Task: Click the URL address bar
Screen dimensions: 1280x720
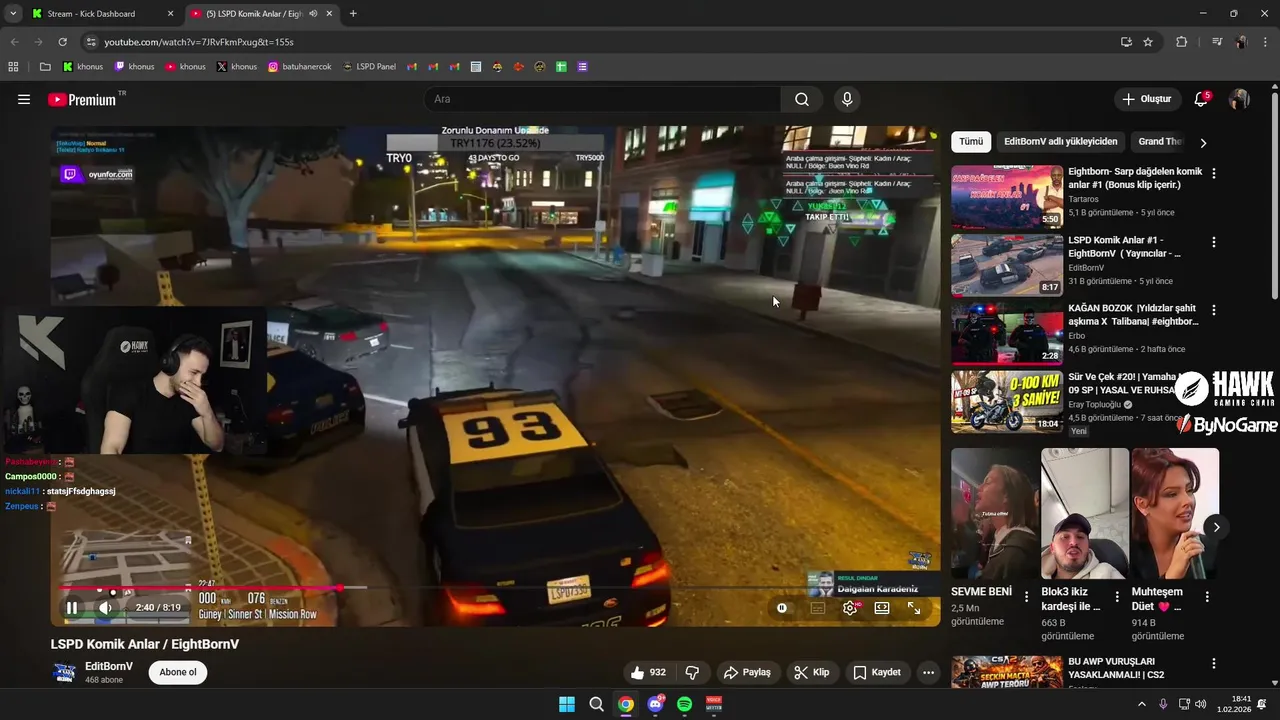Action: (x=600, y=42)
